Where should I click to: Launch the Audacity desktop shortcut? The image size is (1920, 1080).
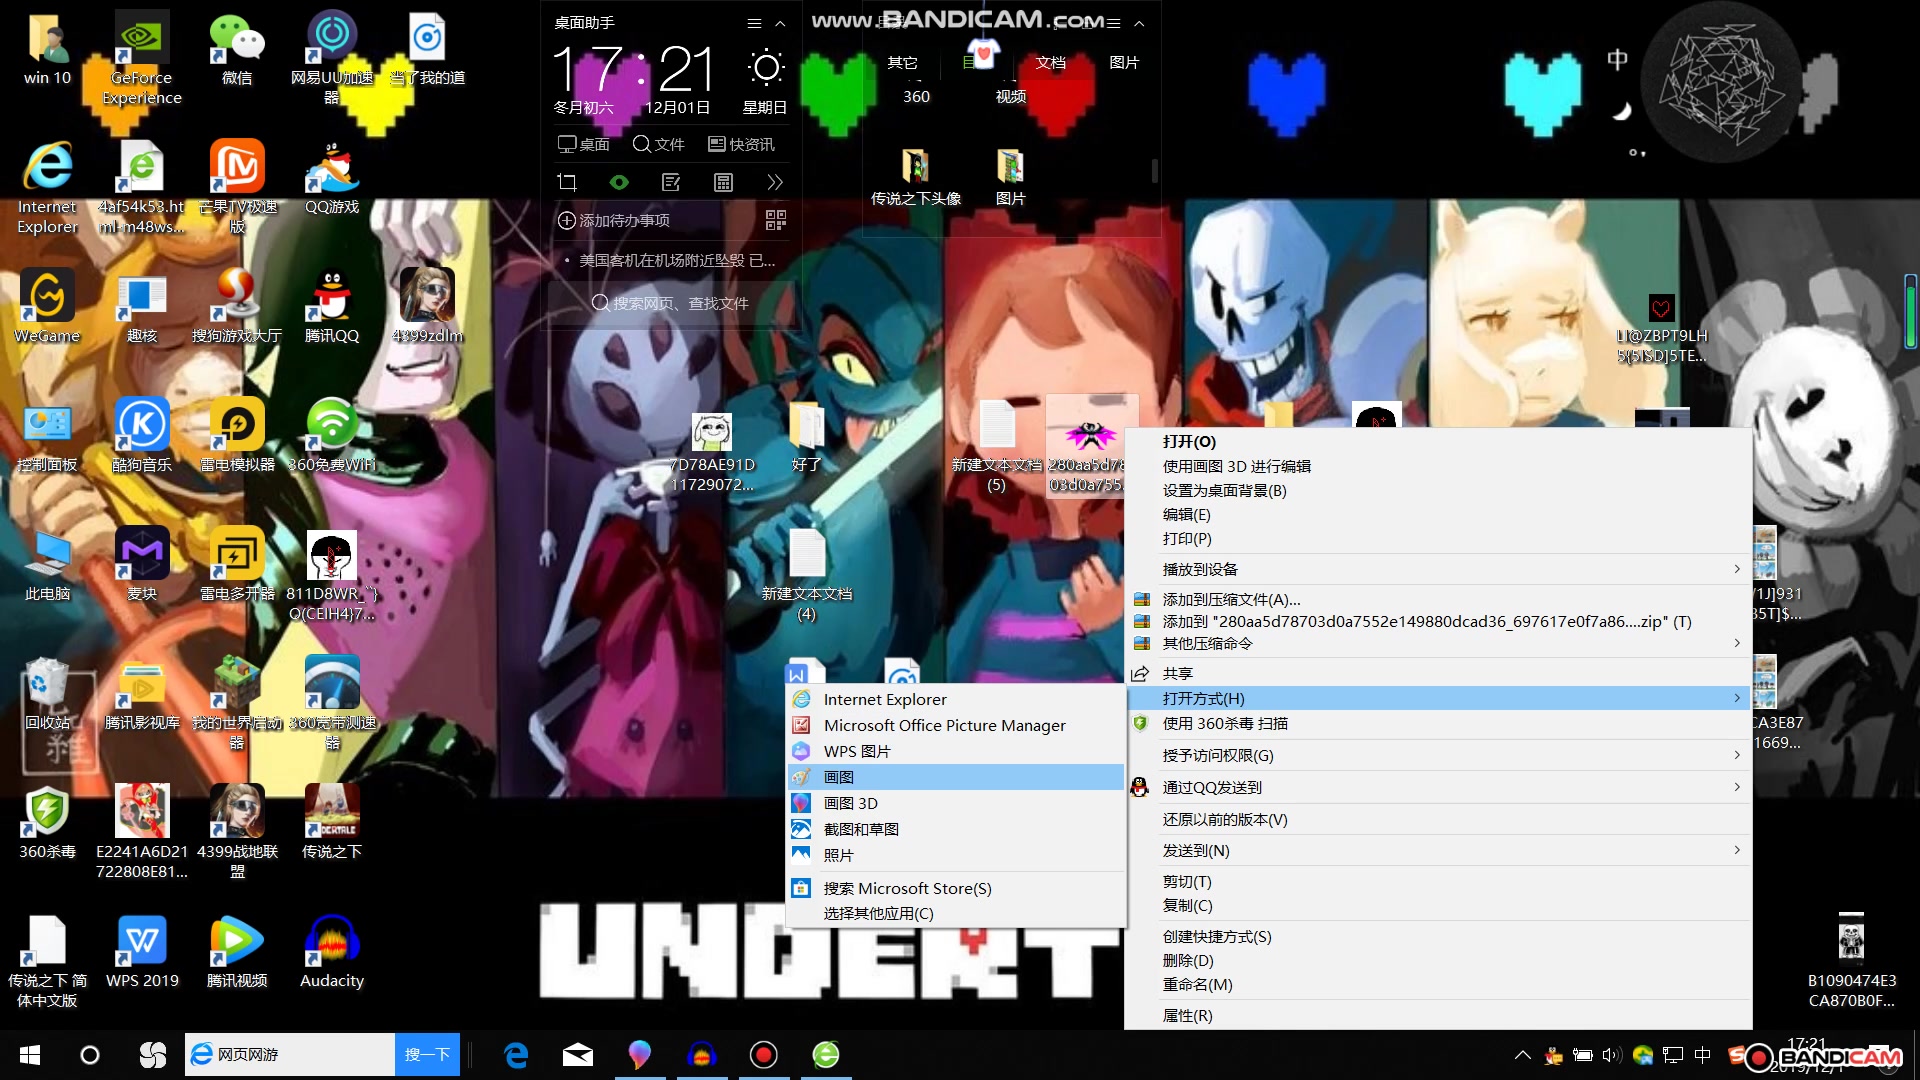pos(332,951)
